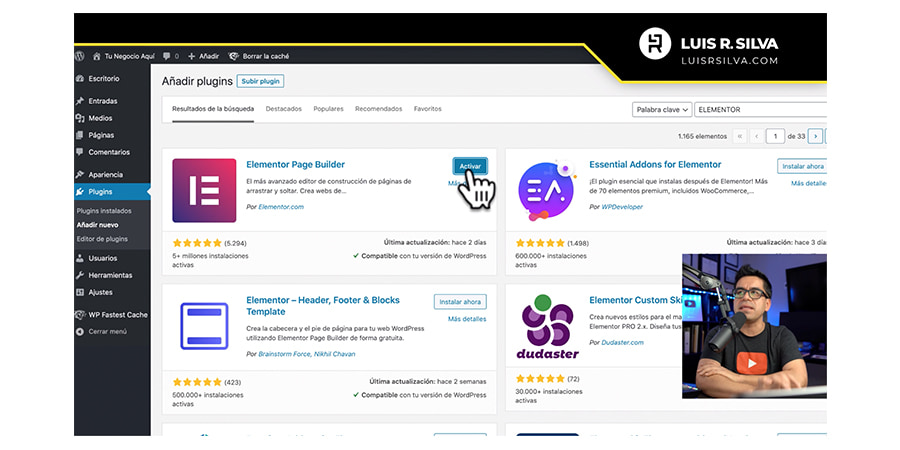This screenshot has width=900, height=450.
Task: Click the plus Añadir icon
Action: [192, 56]
